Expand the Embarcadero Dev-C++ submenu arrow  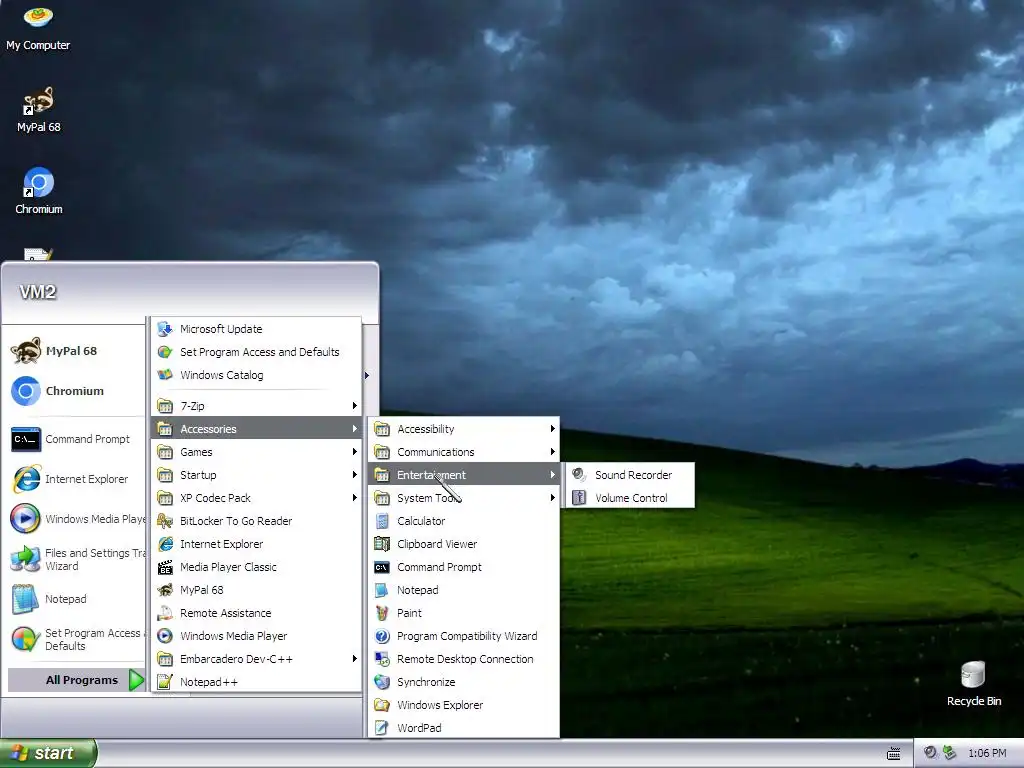354,659
